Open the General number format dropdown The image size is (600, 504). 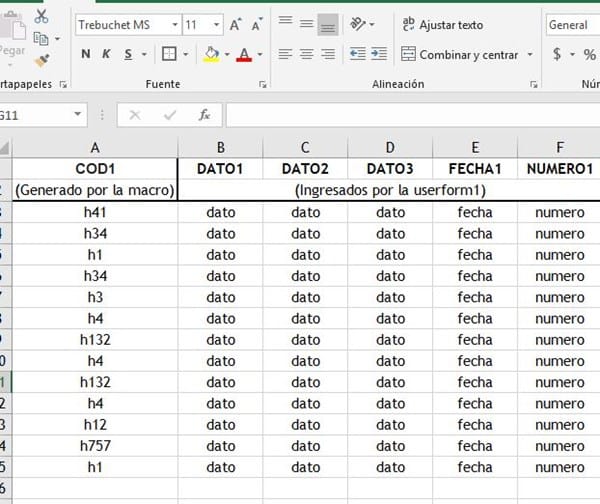coord(574,24)
